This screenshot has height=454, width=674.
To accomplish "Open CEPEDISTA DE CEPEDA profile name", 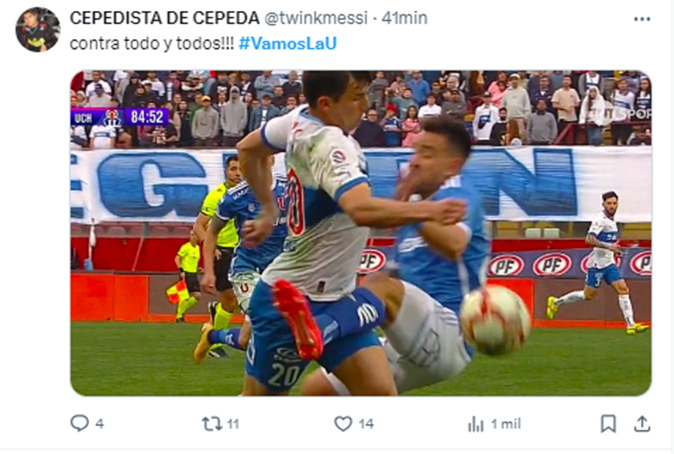I will [x=165, y=18].
